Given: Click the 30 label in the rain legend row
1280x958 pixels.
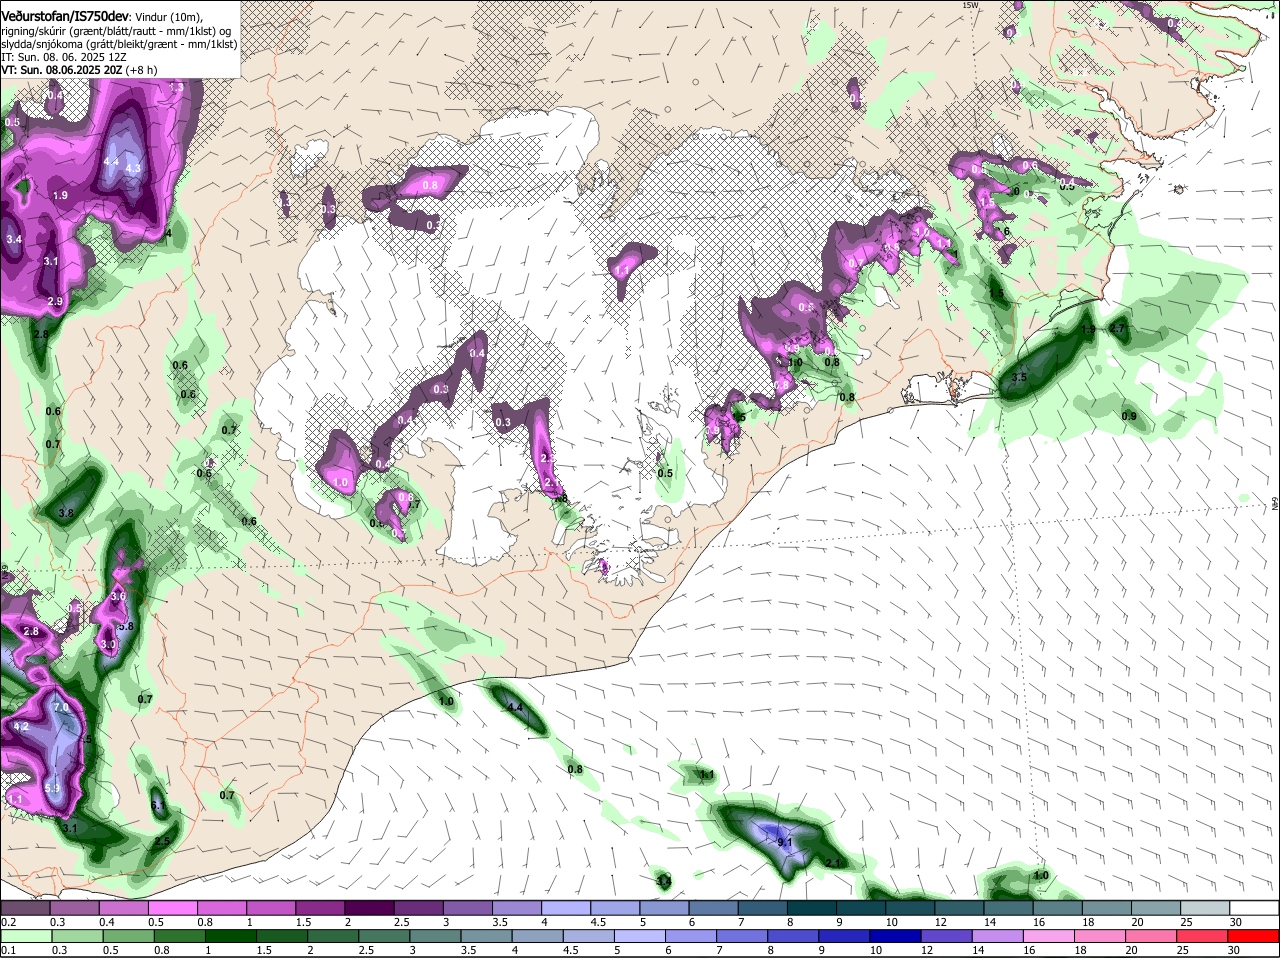Looking at the screenshot, I should (x=1234, y=951).
